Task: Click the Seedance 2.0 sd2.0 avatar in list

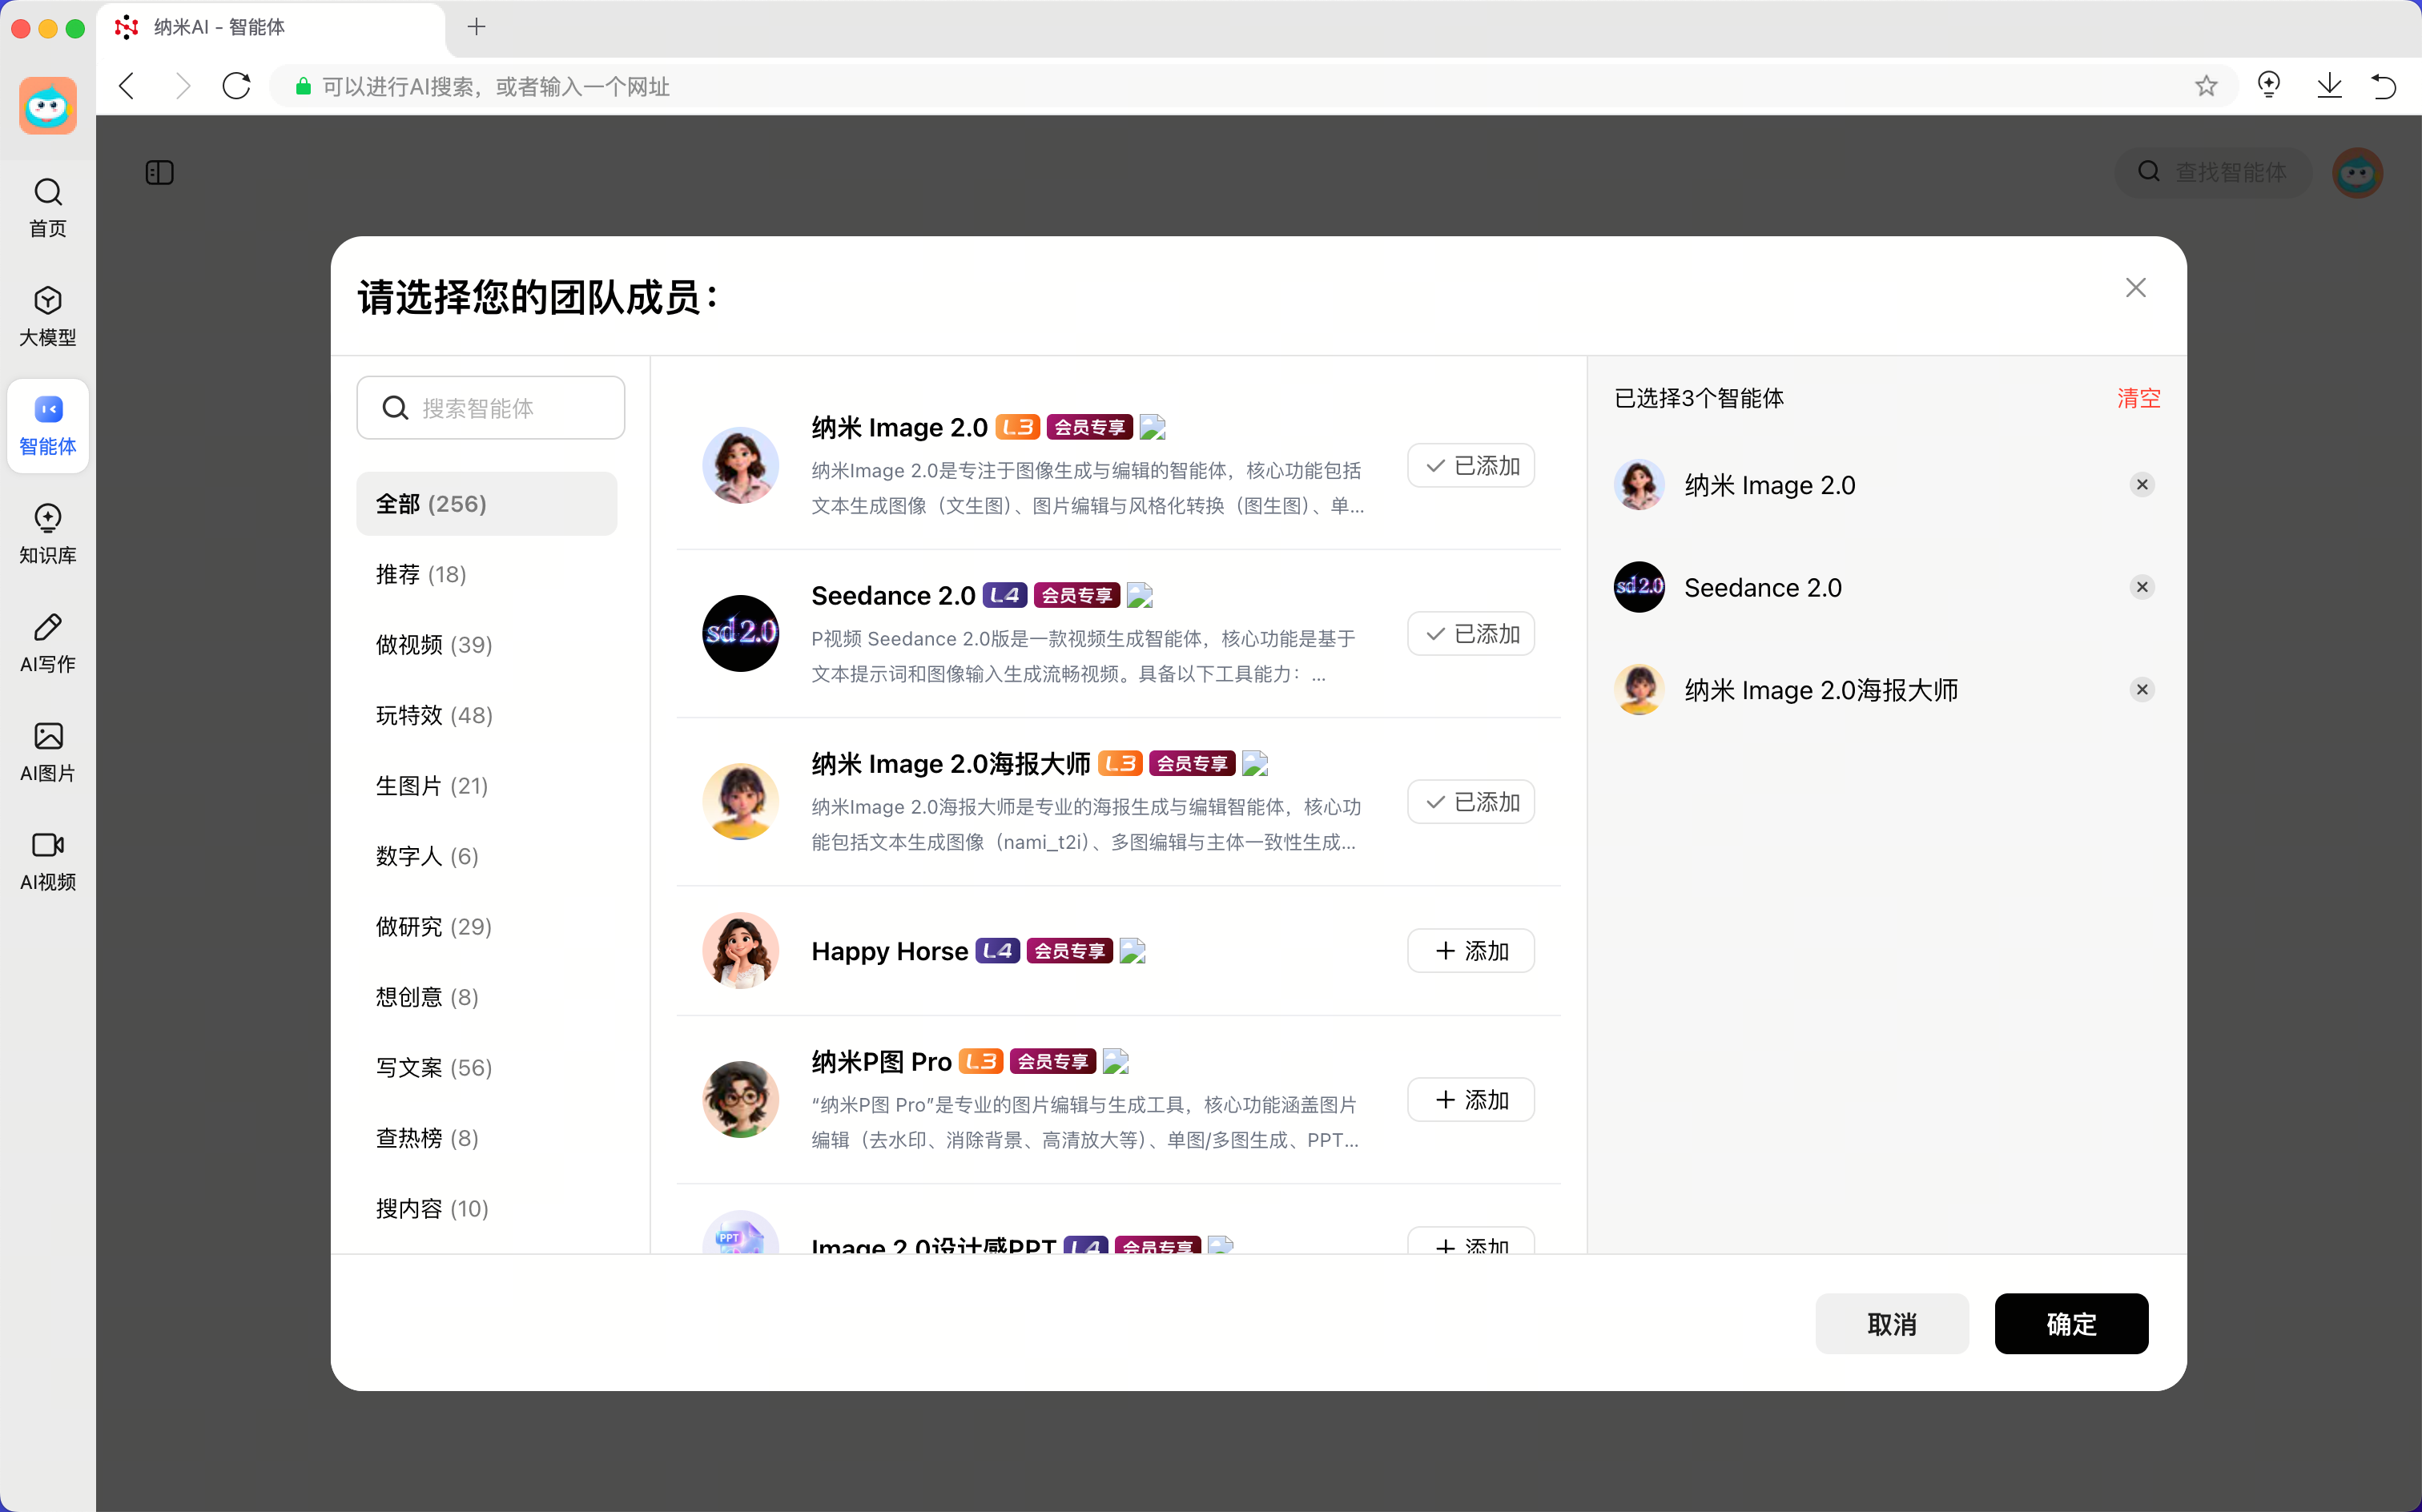Action: point(741,633)
